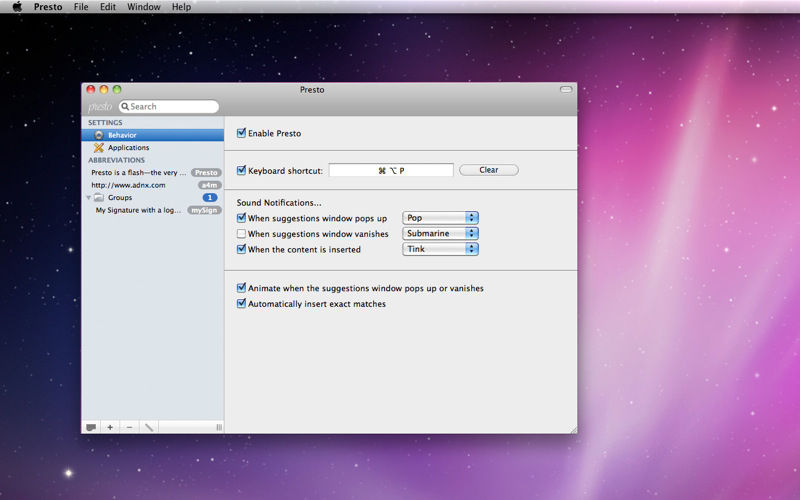Image resolution: width=800 pixels, height=500 pixels.
Task: Select the http://www.adnx.com abbreviation
Action: click(x=128, y=185)
